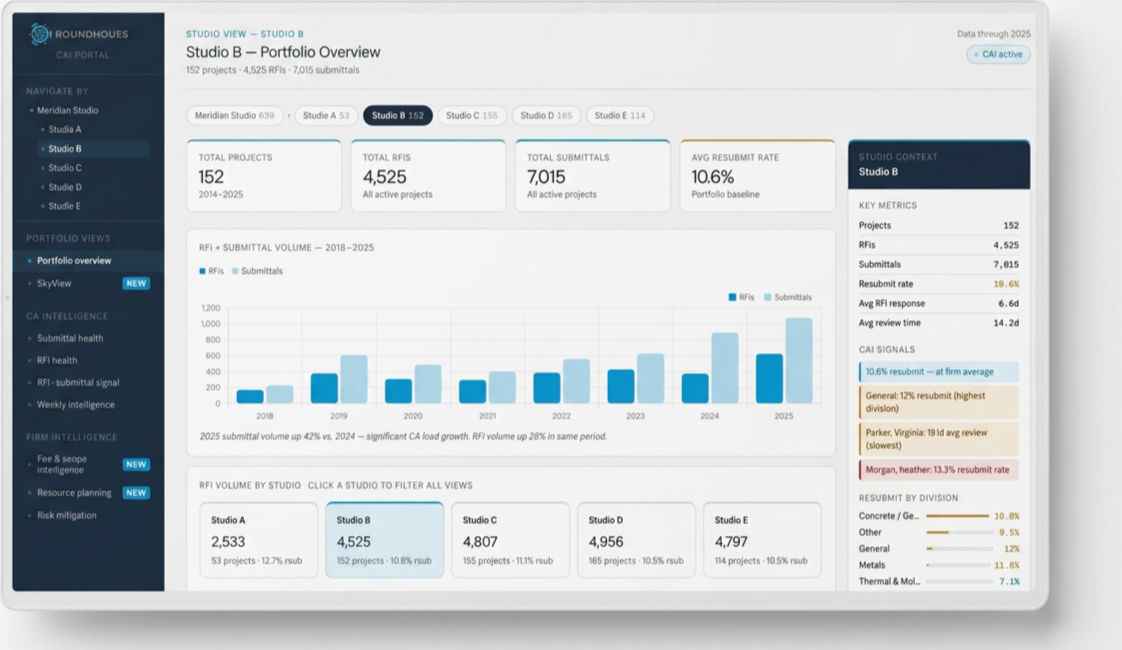Click the 'Avg RFI response' 6.6d row
Image resolution: width=1122 pixels, height=650 pixels.
point(939,304)
